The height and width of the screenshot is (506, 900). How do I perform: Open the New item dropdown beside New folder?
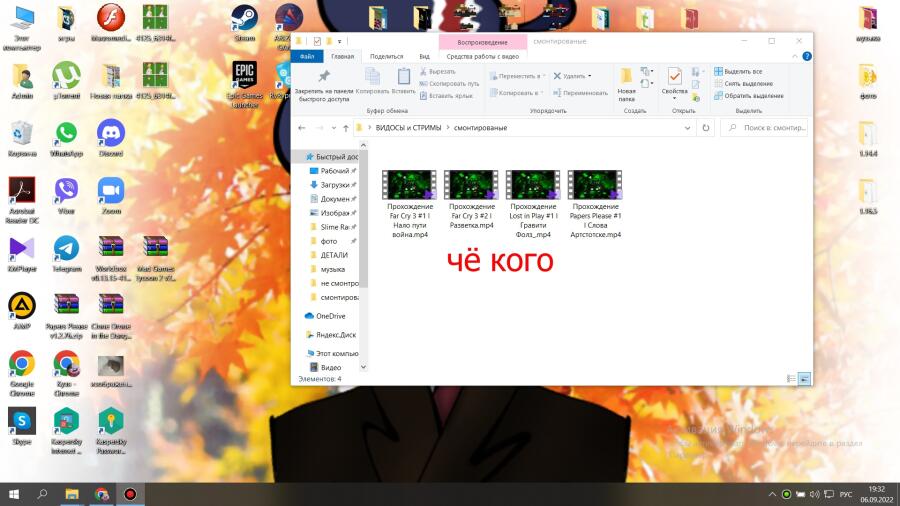tap(647, 72)
